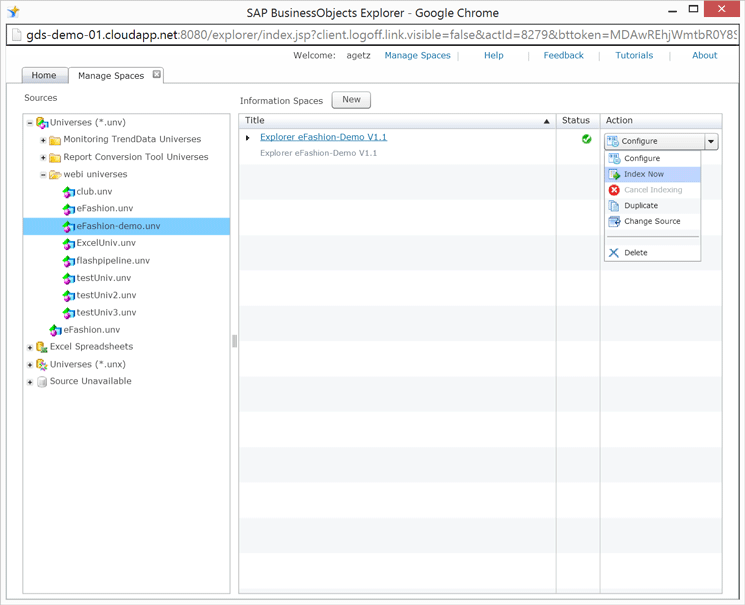
Task: Click the Source Unavailable database icon
Action: (42, 382)
